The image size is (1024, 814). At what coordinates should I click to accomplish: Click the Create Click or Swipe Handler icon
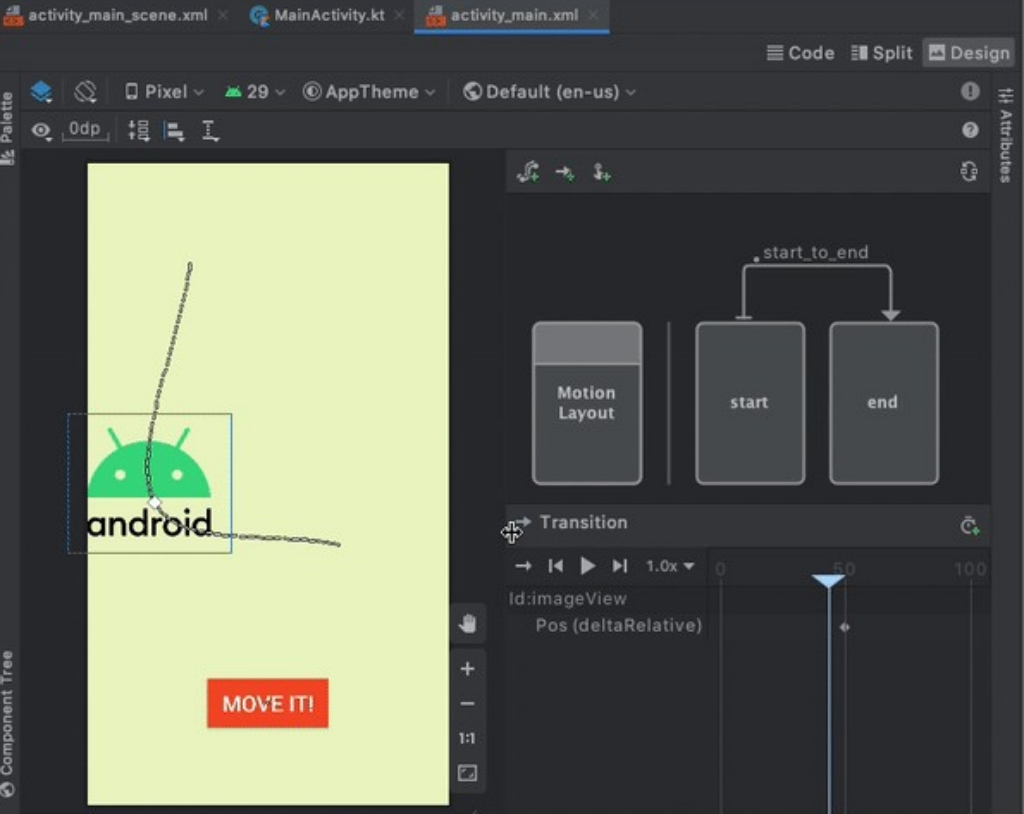pyautogui.click(x=601, y=171)
